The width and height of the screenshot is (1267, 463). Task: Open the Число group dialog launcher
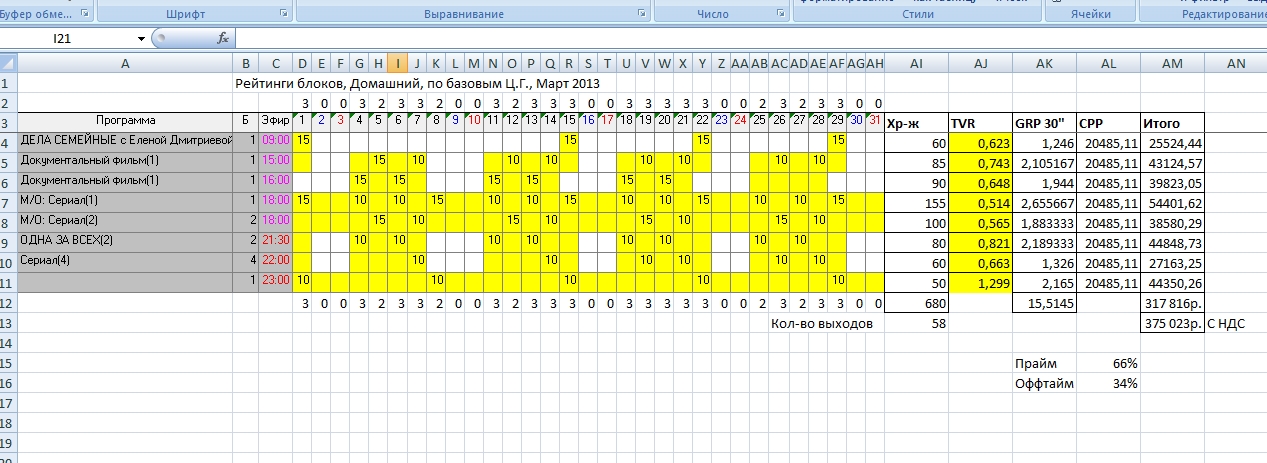780,14
